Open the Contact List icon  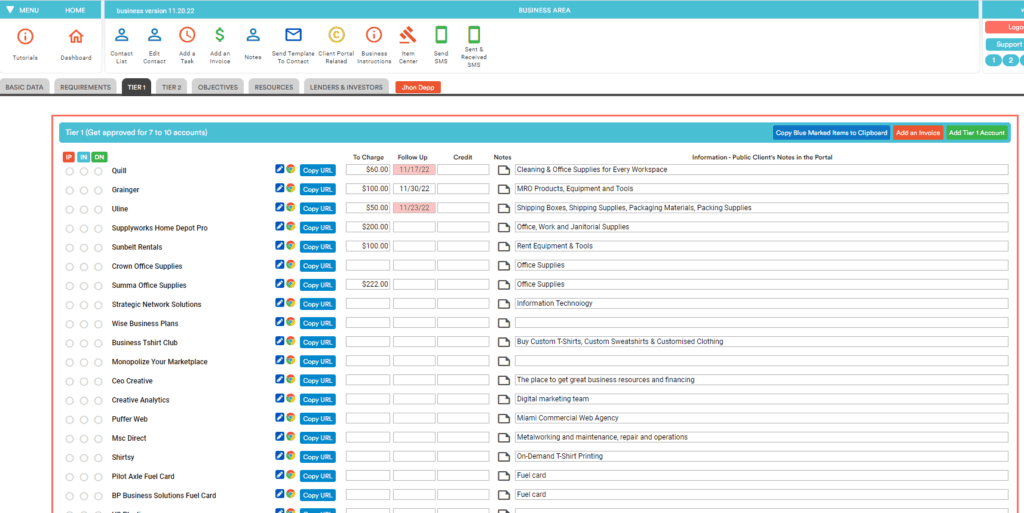click(x=121, y=35)
